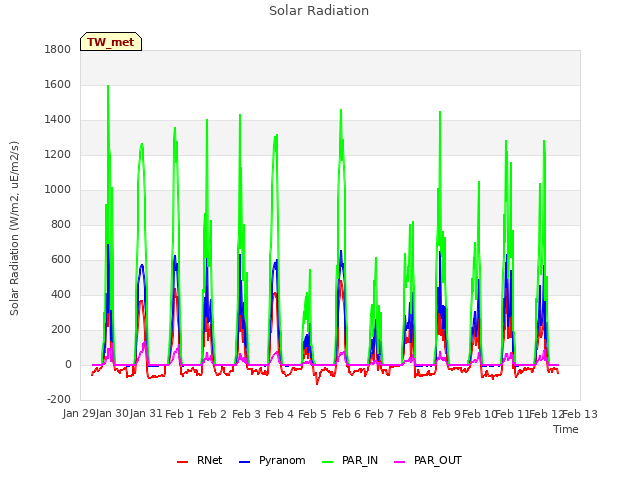Toggle Pyranom series in legend
The height and width of the screenshot is (480, 640).
coord(272,460)
